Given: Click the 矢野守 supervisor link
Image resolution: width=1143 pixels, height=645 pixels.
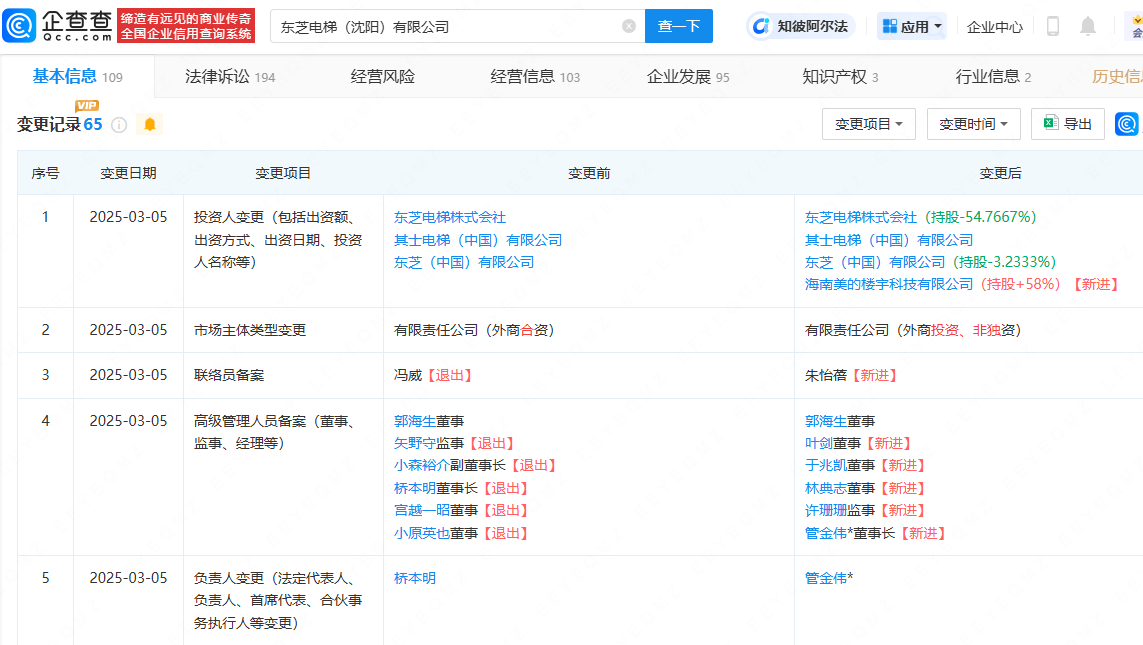Looking at the screenshot, I should [415, 443].
